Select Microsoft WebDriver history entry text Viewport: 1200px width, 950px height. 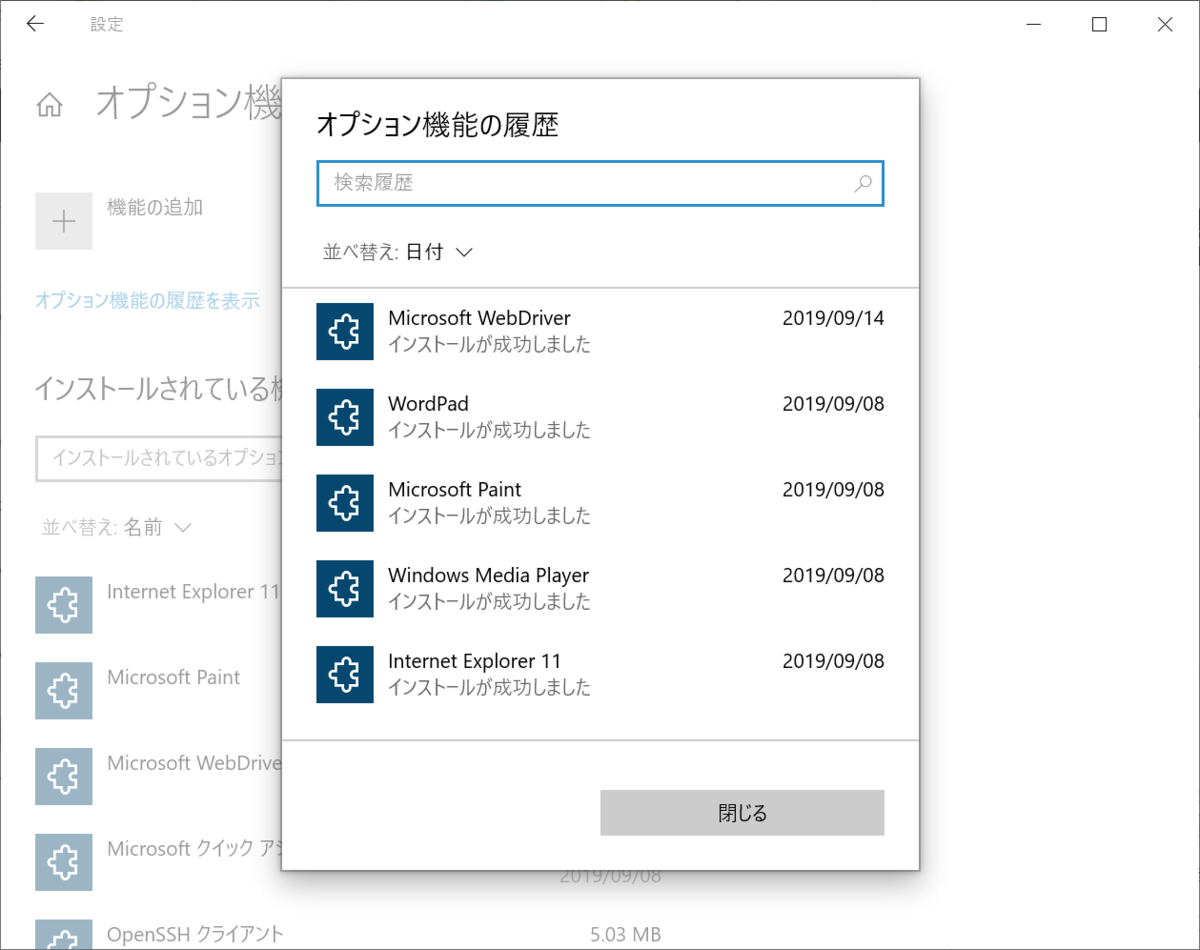coord(479,319)
